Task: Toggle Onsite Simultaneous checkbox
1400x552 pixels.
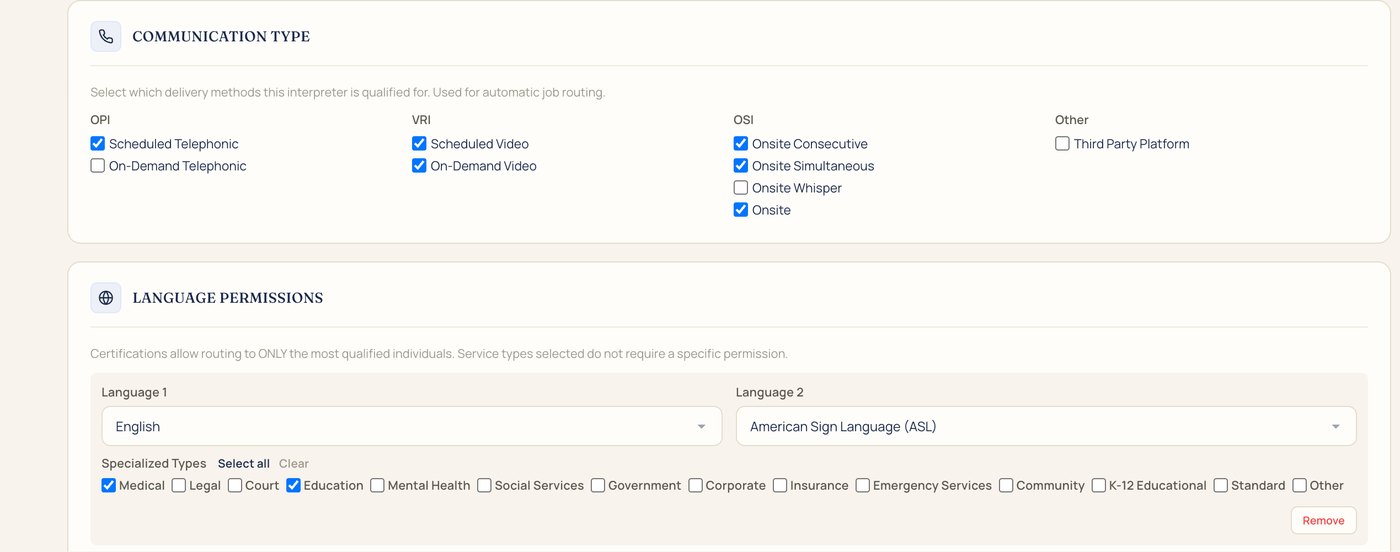Action: pyautogui.click(x=741, y=166)
